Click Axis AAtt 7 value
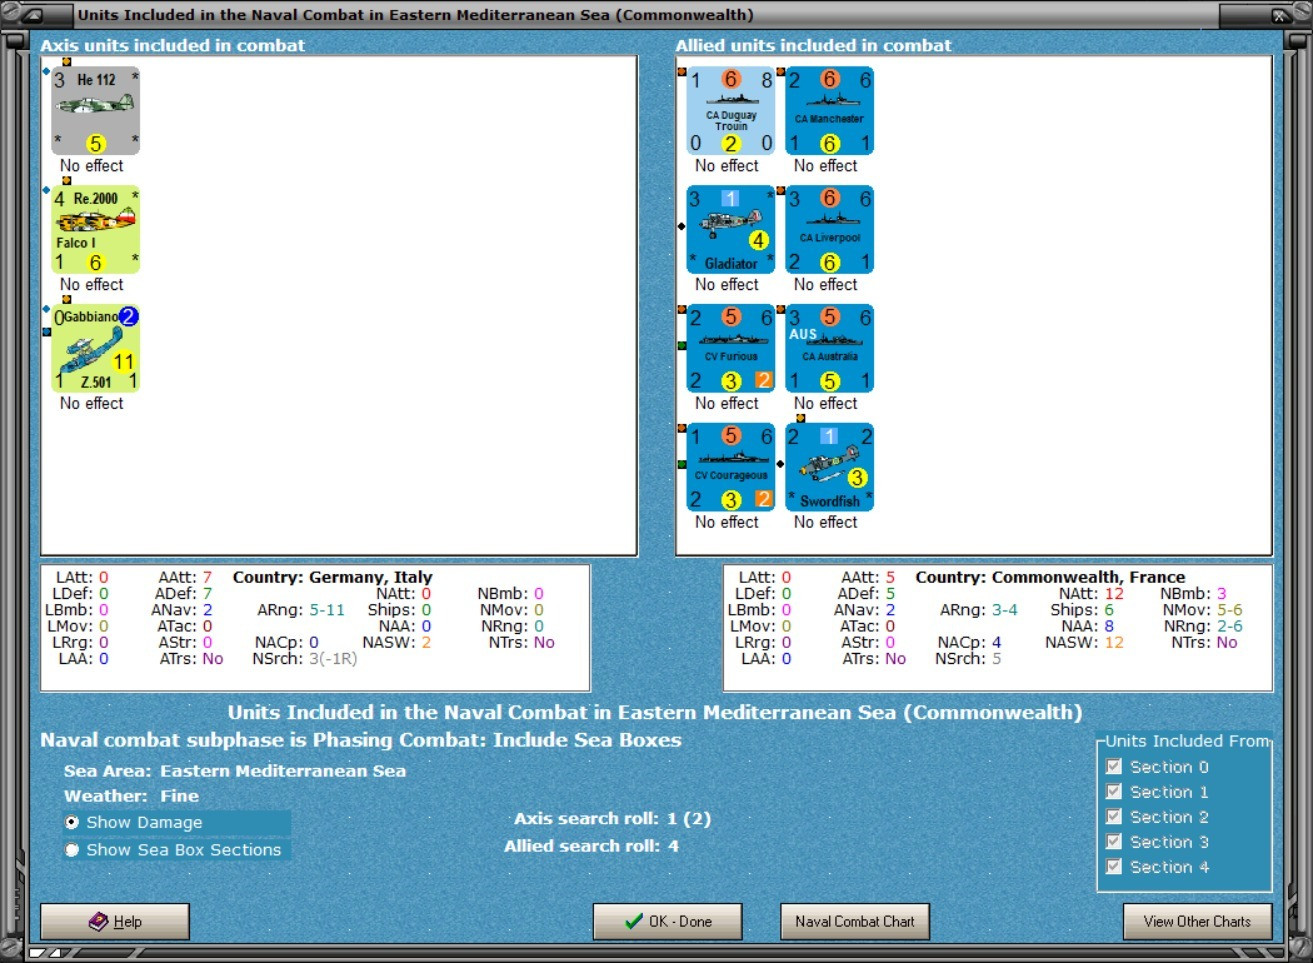Screen dimensions: 1313x963 pos(207,577)
